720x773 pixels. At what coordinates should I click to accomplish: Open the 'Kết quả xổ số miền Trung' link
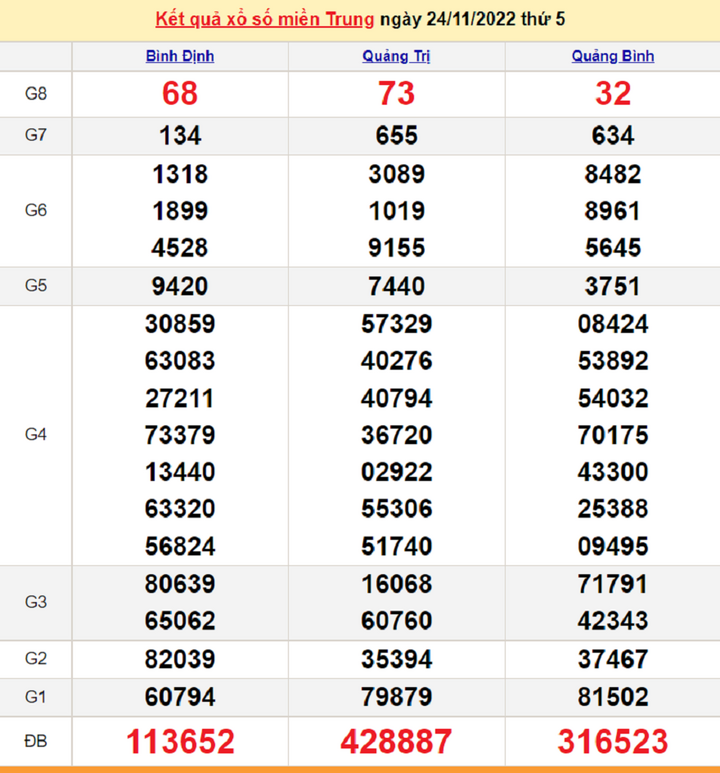pos(265,20)
